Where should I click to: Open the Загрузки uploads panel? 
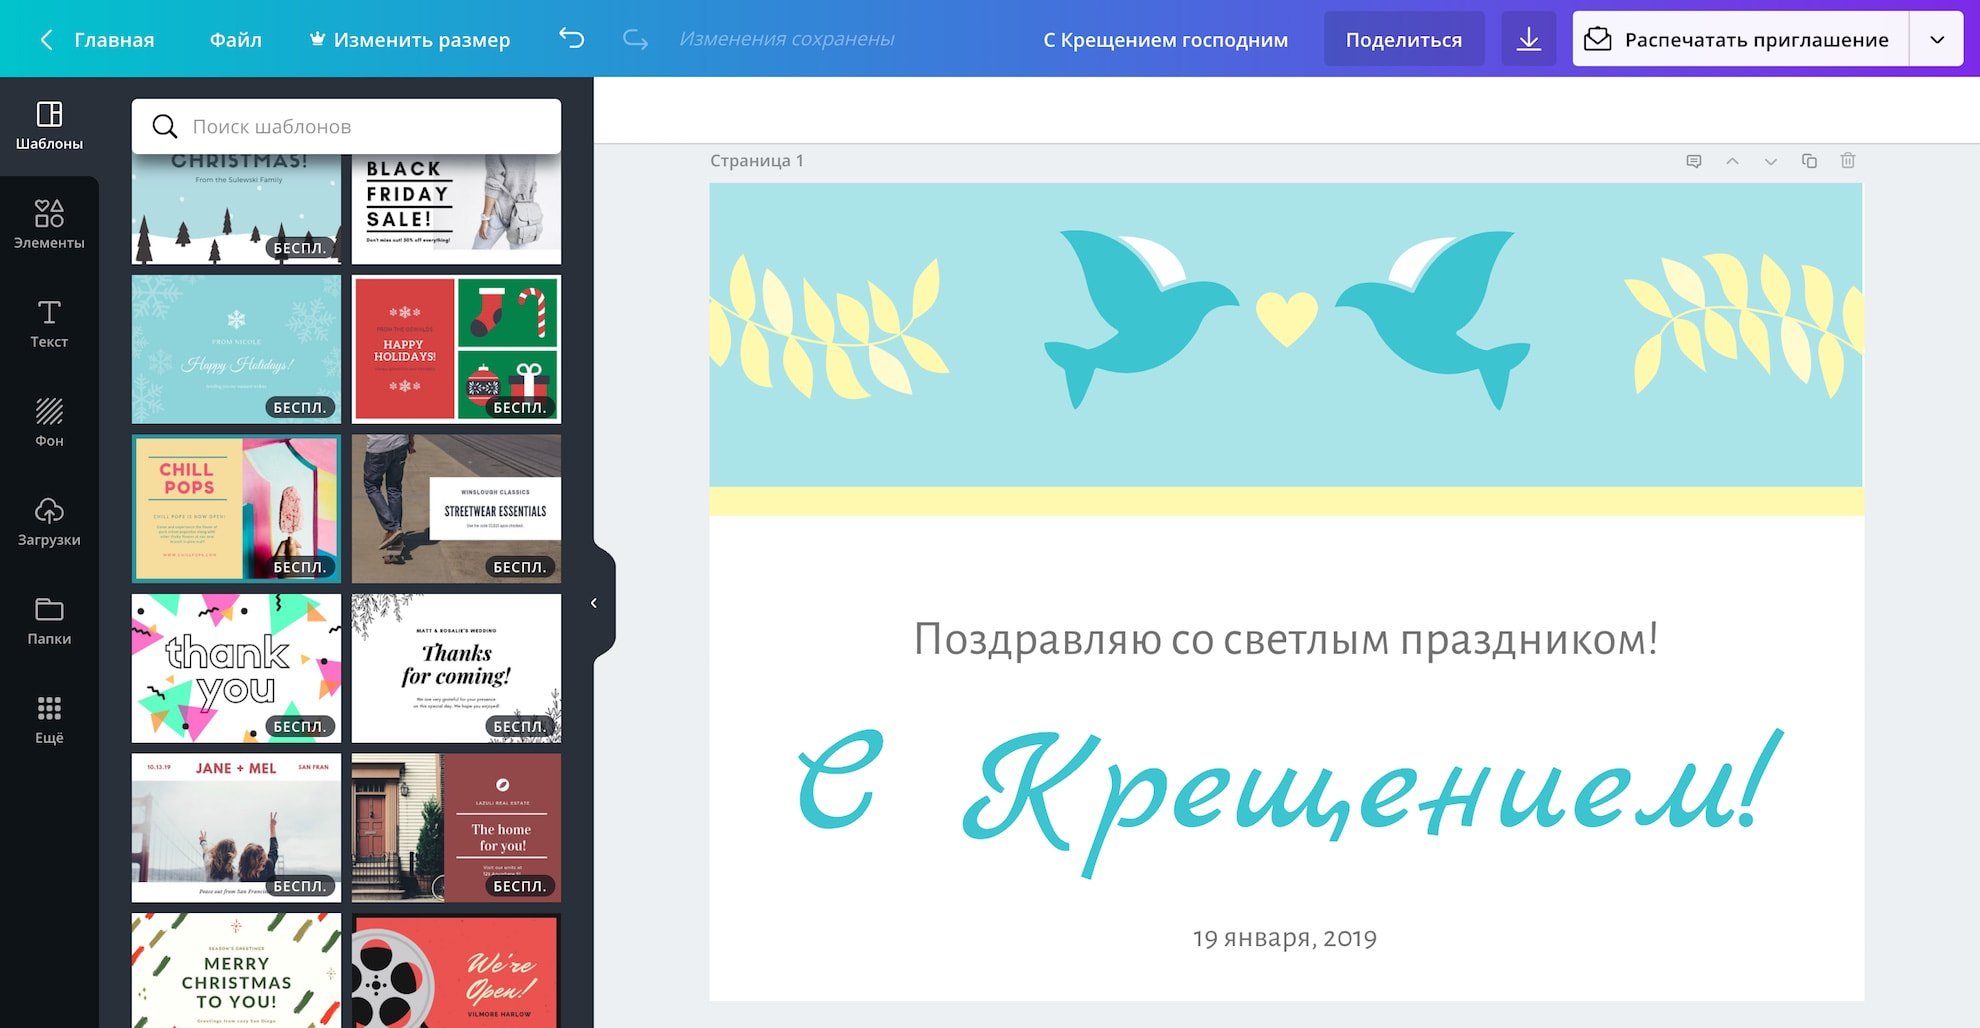point(49,522)
